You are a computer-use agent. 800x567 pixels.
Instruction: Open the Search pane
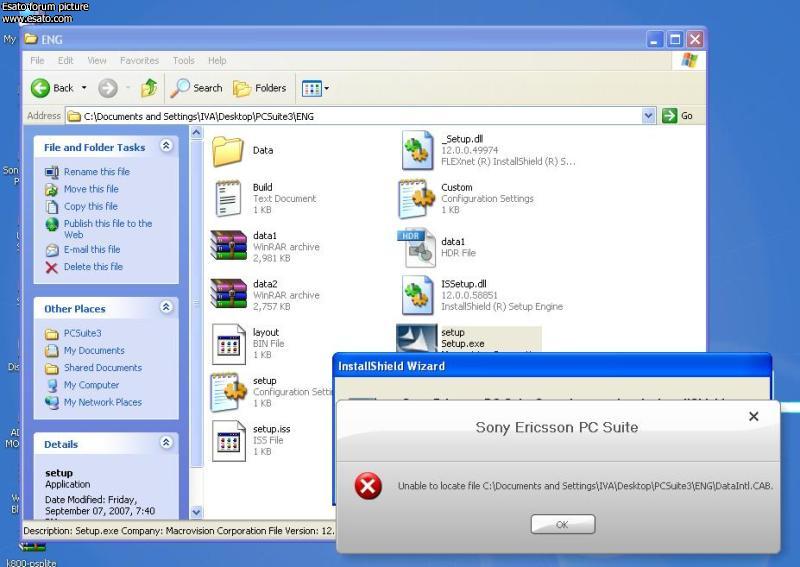[x=196, y=88]
